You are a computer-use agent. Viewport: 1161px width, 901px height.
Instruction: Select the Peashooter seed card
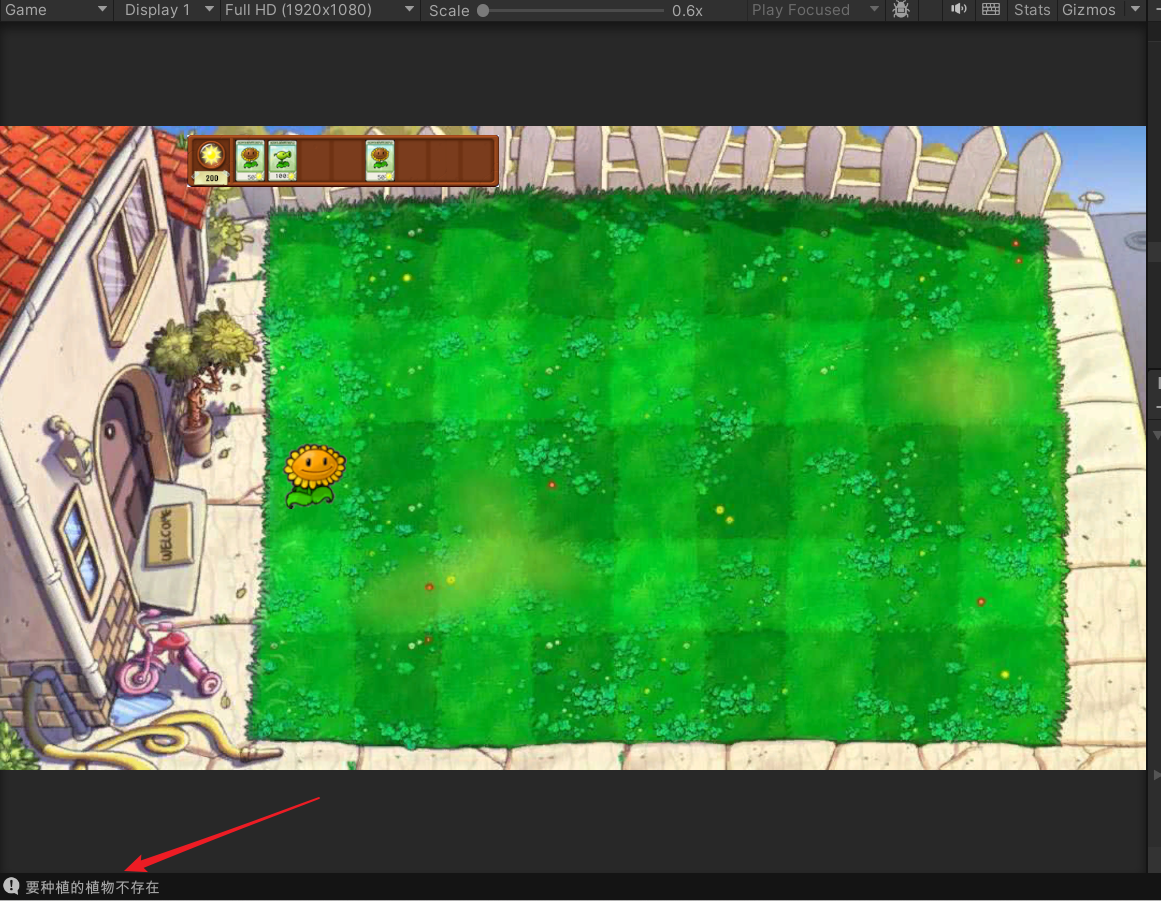point(282,161)
